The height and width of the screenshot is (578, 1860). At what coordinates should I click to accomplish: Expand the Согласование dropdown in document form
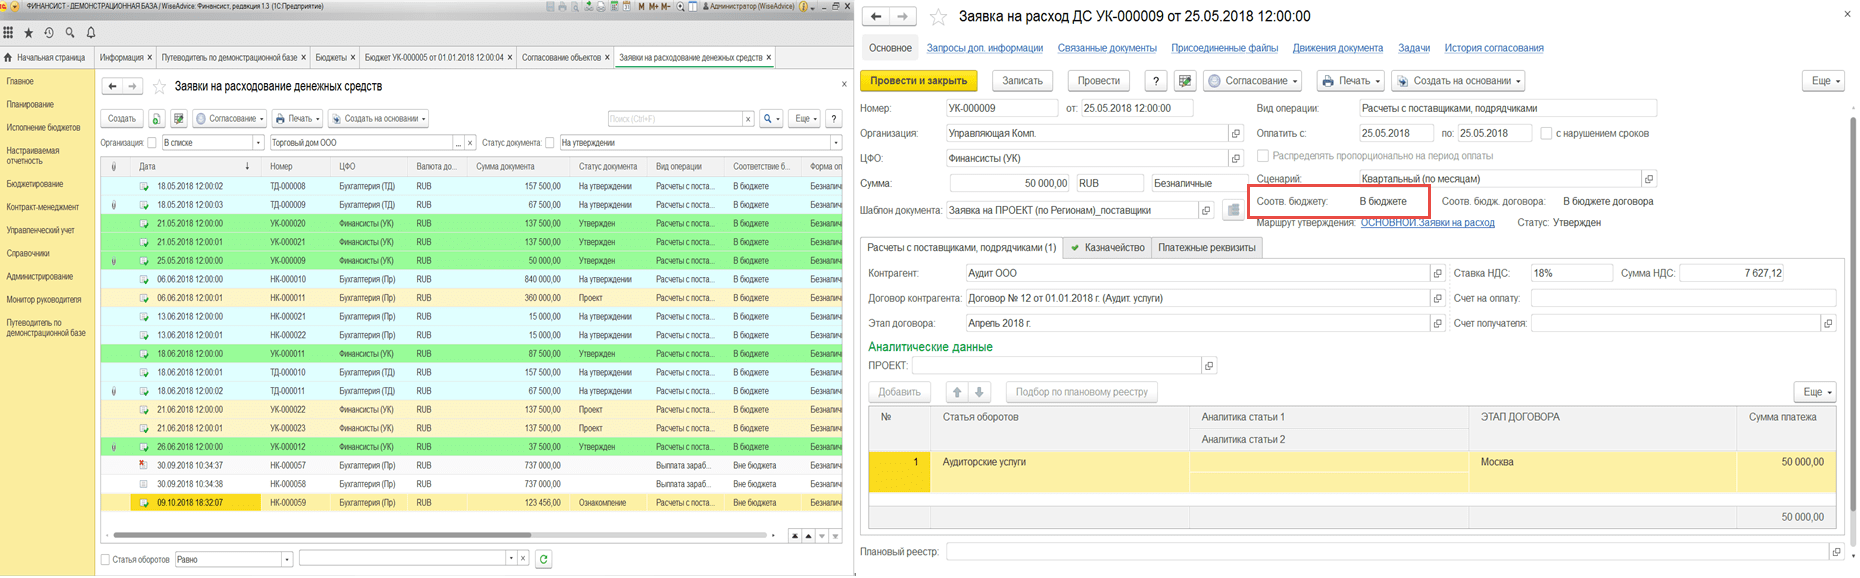click(x=1253, y=81)
